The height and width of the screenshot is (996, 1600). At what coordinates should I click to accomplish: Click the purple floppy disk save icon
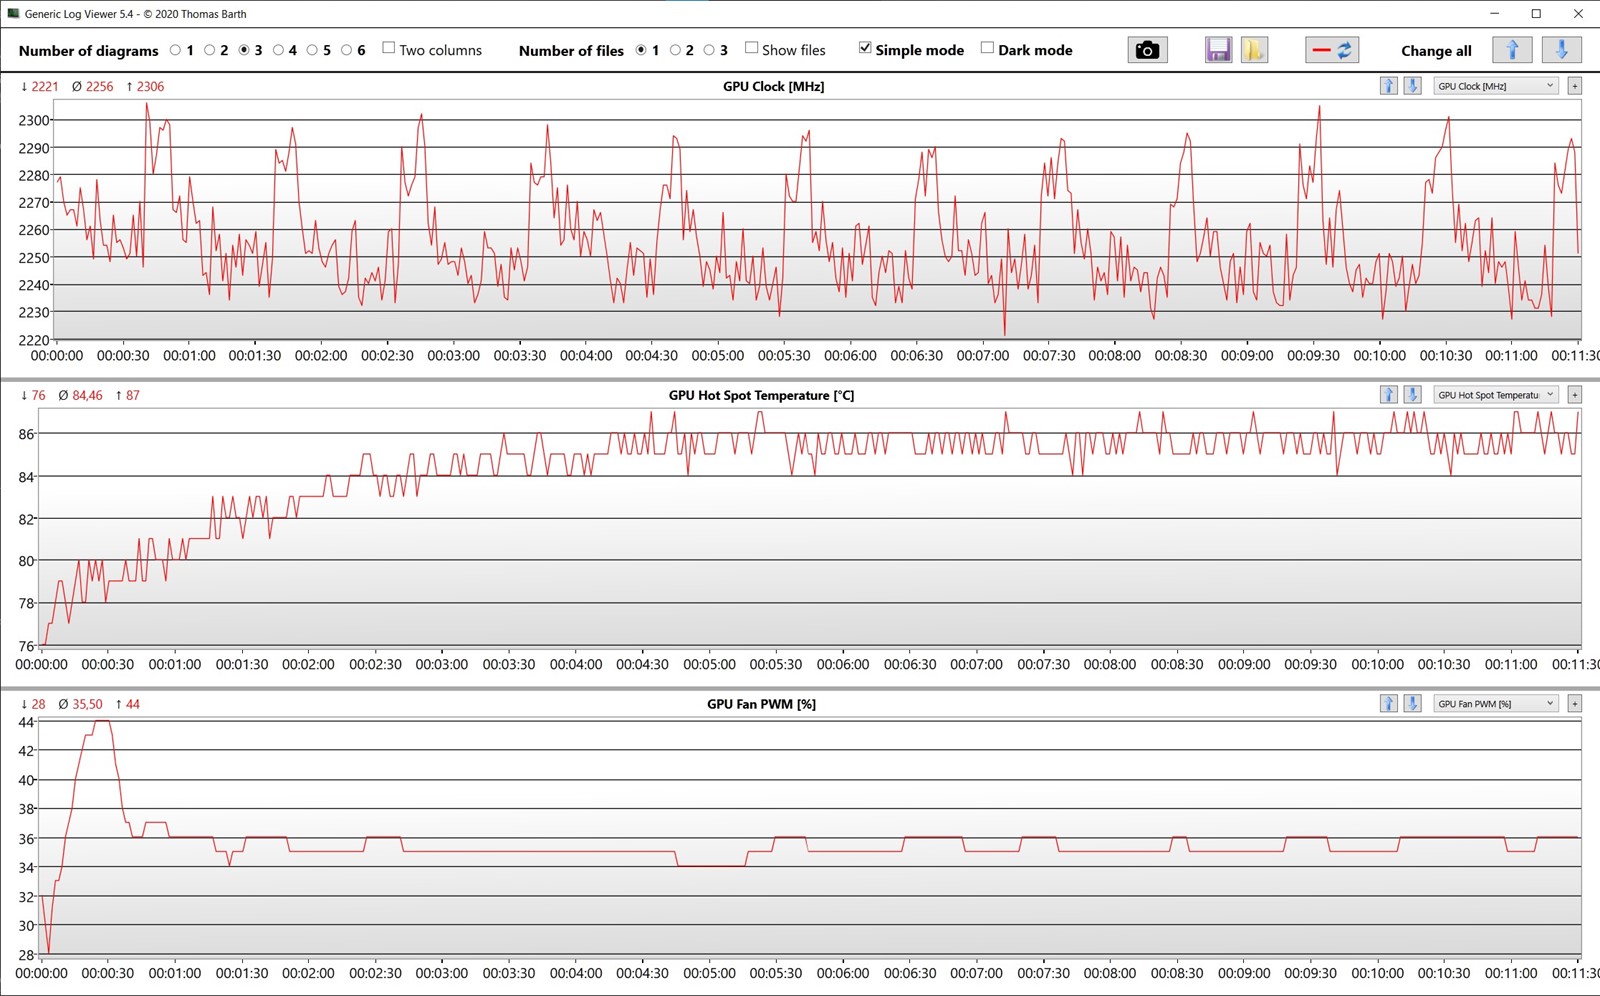tap(1218, 50)
